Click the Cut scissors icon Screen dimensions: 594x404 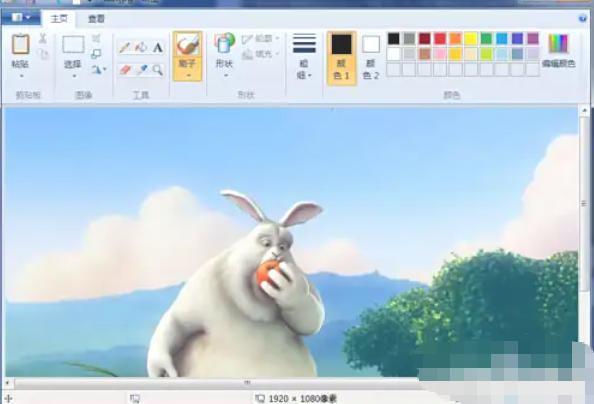(43, 38)
